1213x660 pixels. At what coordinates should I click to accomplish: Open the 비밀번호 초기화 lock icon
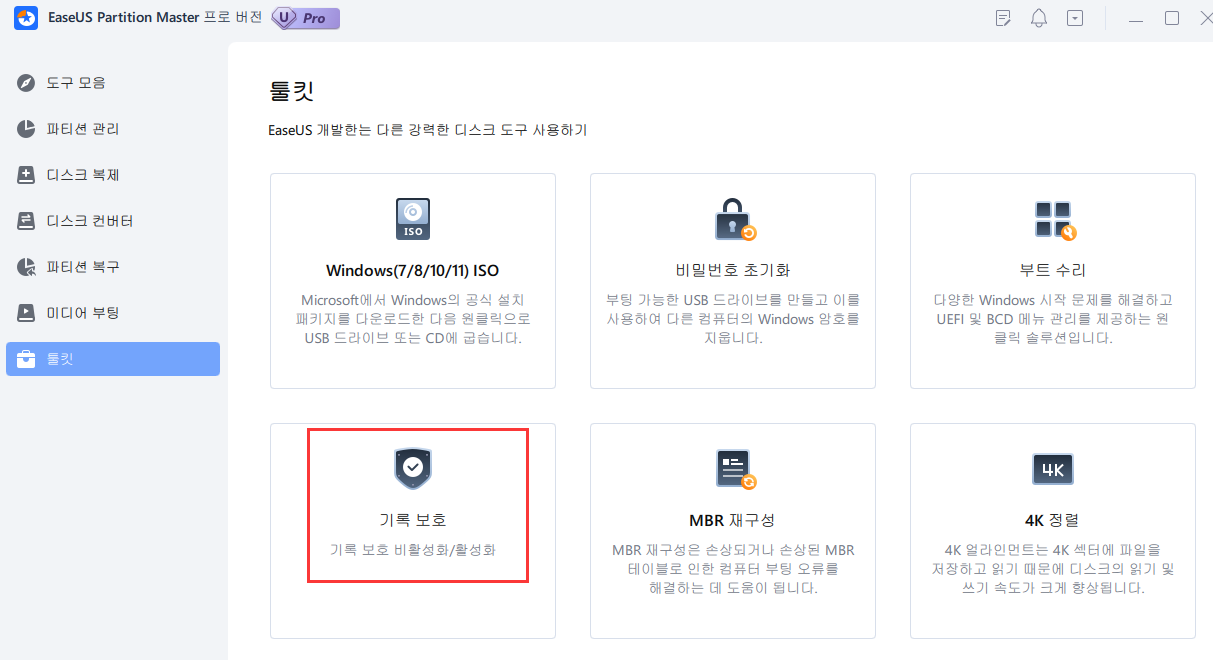pyautogui.click(x=732, y=218)
